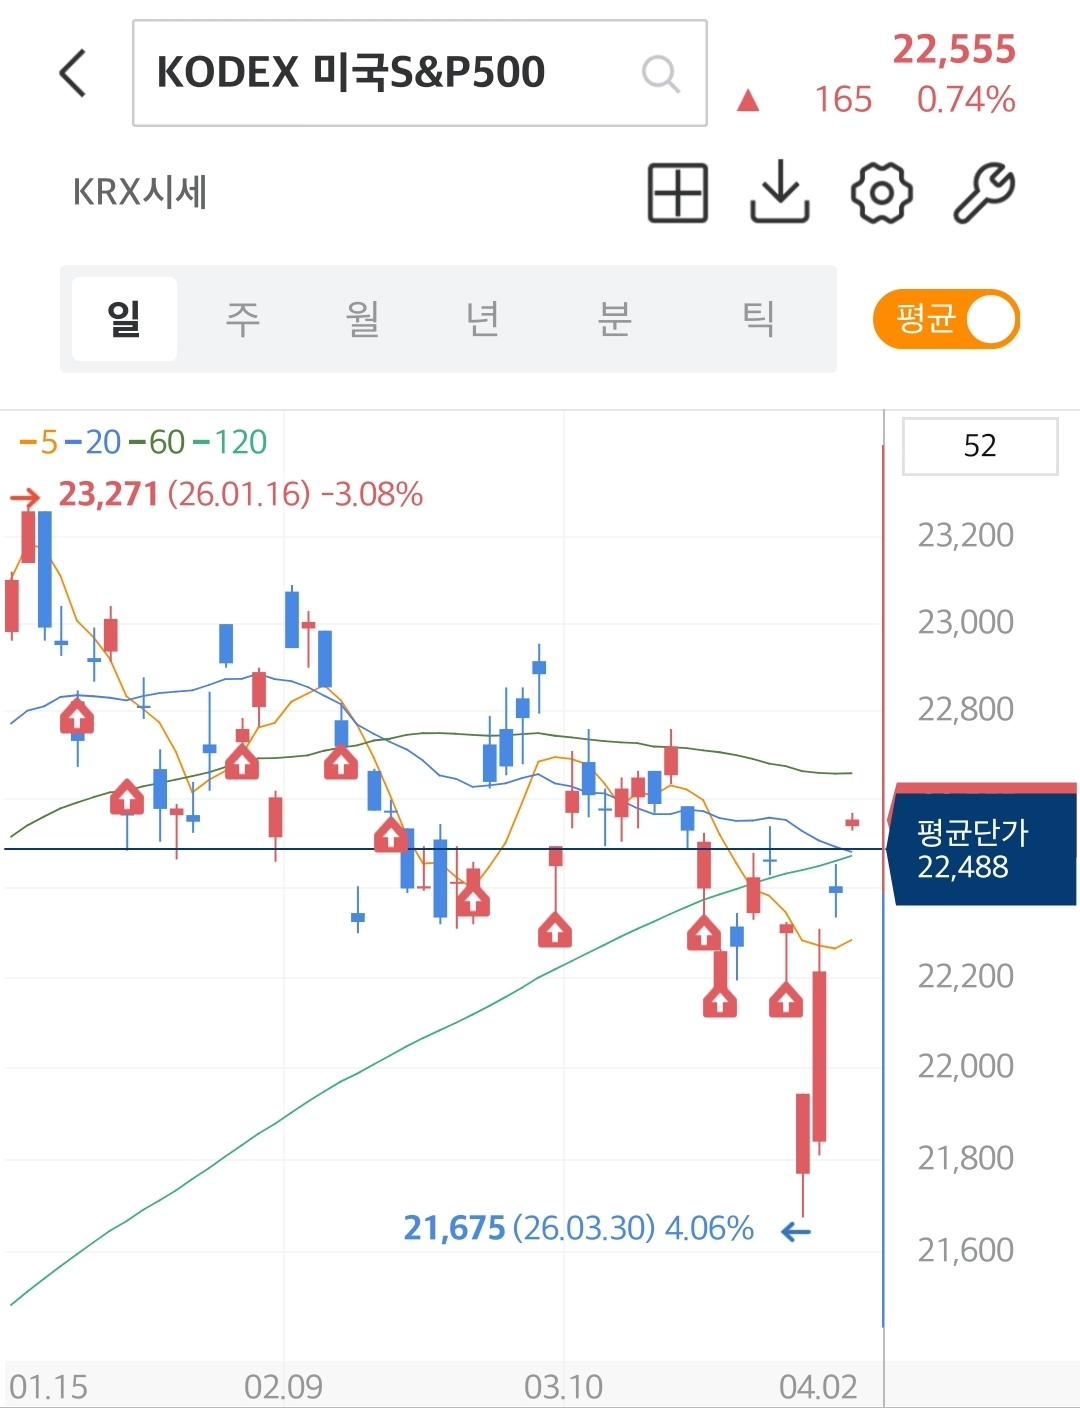Select the 일 daily tab
The image size is (1080, 1408).
point(124,319)
